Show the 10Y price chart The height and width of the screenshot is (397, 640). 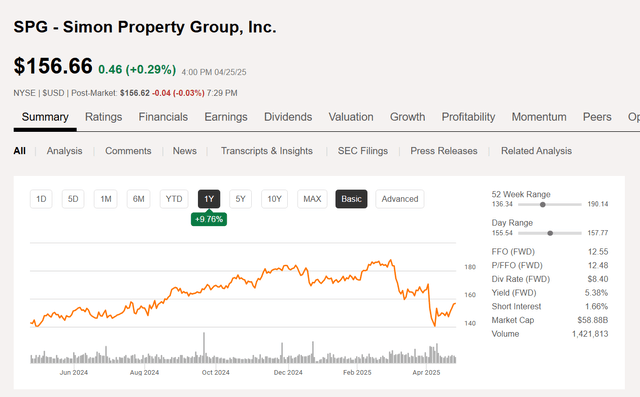point(274,199)
